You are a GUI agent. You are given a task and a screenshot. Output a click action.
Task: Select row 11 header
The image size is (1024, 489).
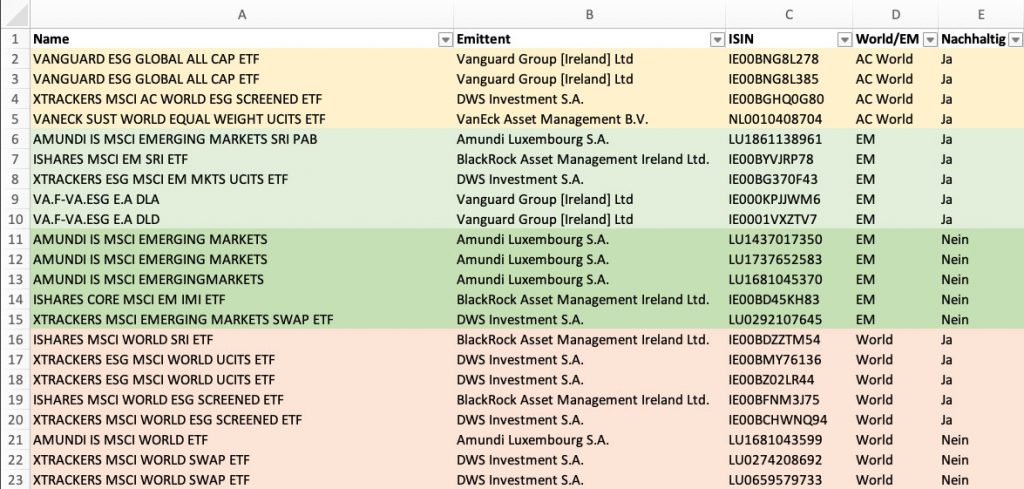coord(15,240)
